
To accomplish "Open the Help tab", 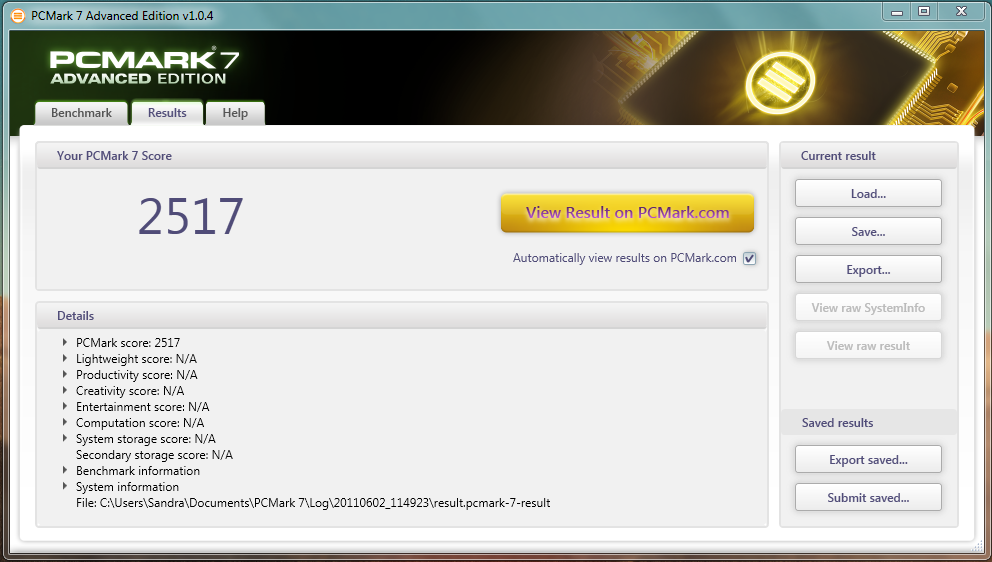I will tap(235, 113).
